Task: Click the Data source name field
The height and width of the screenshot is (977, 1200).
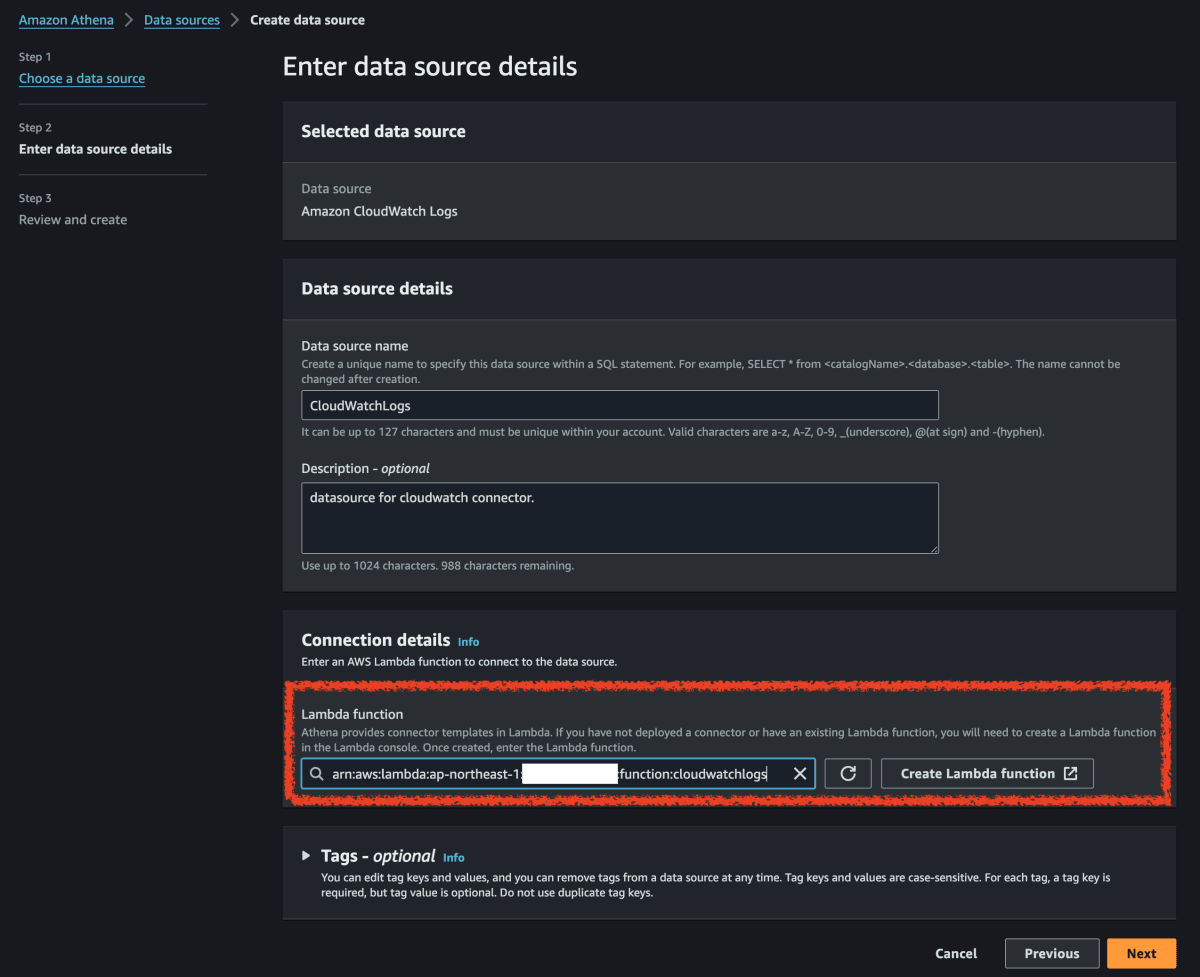Action: tap(620, 405)
